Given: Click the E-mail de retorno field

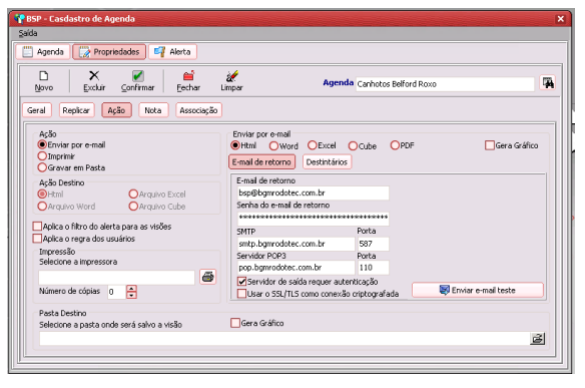Looking at the screenshot, I should coord(313,193).
